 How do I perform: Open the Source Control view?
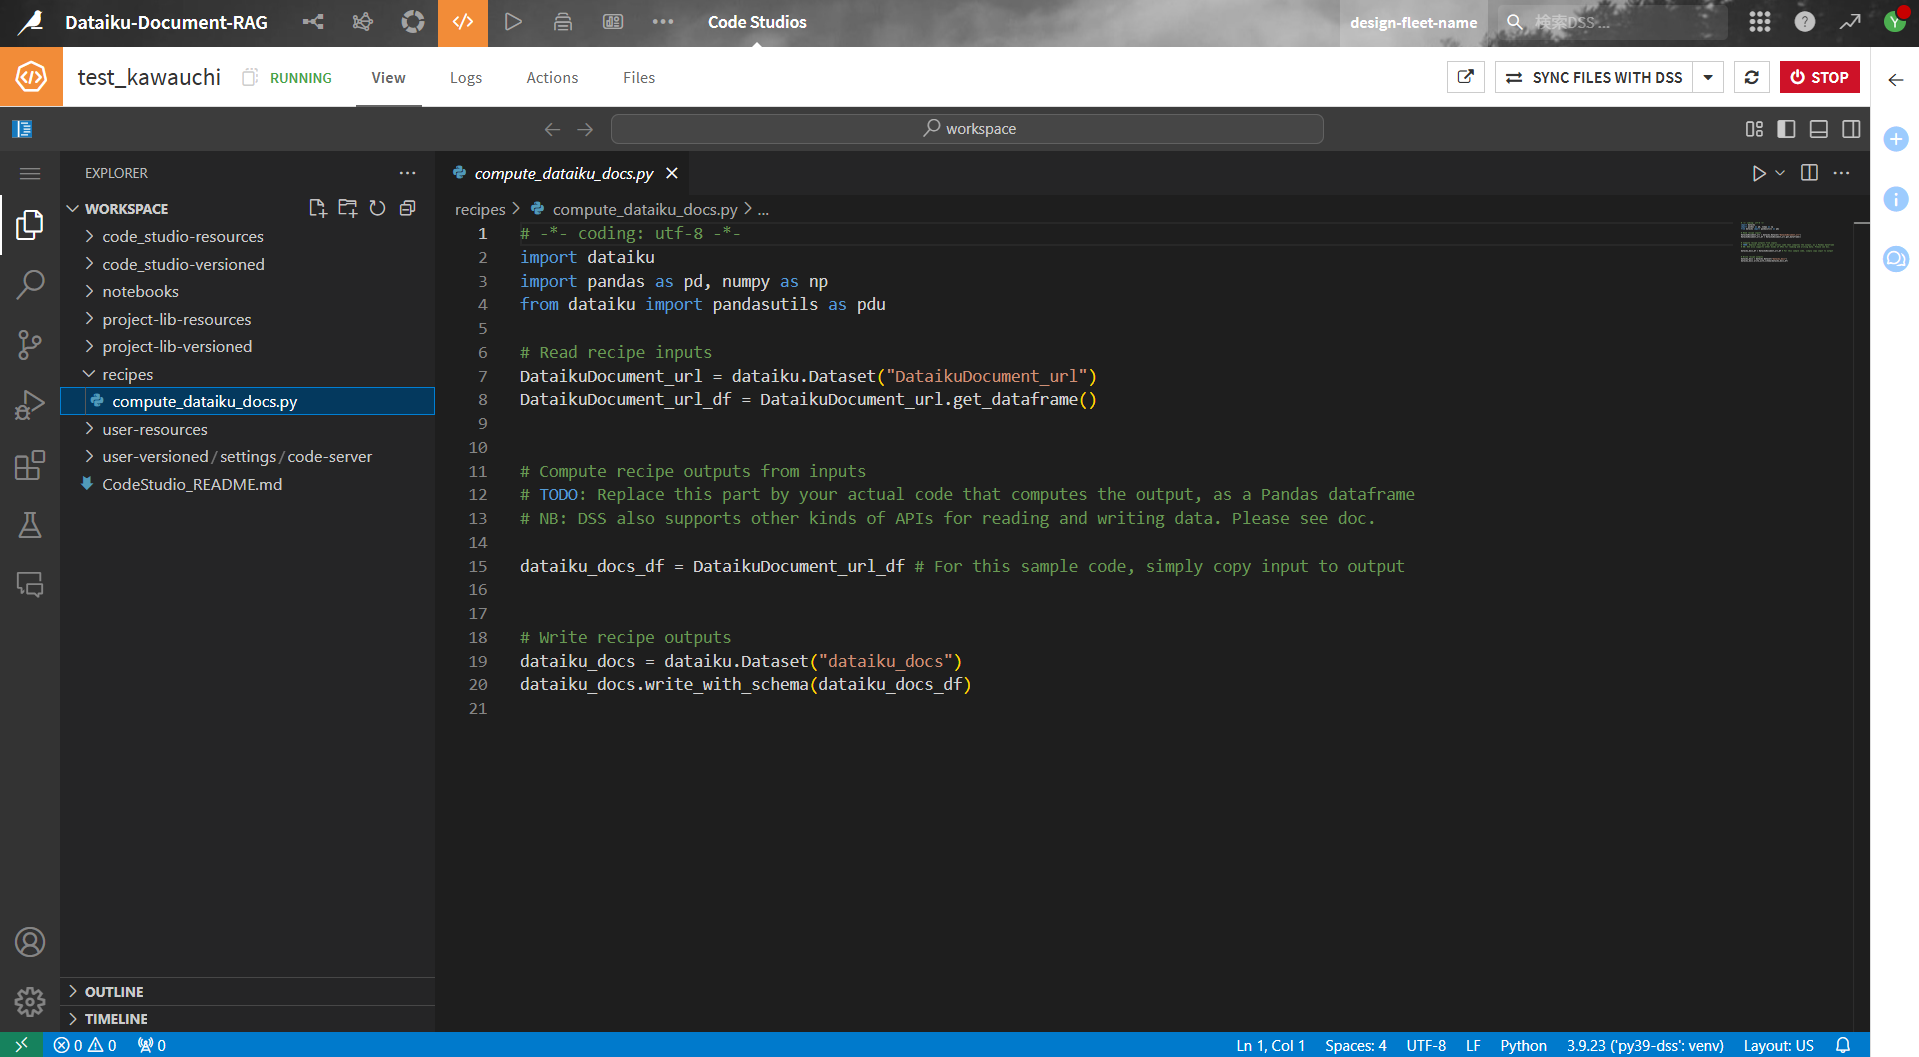(30, 346)
